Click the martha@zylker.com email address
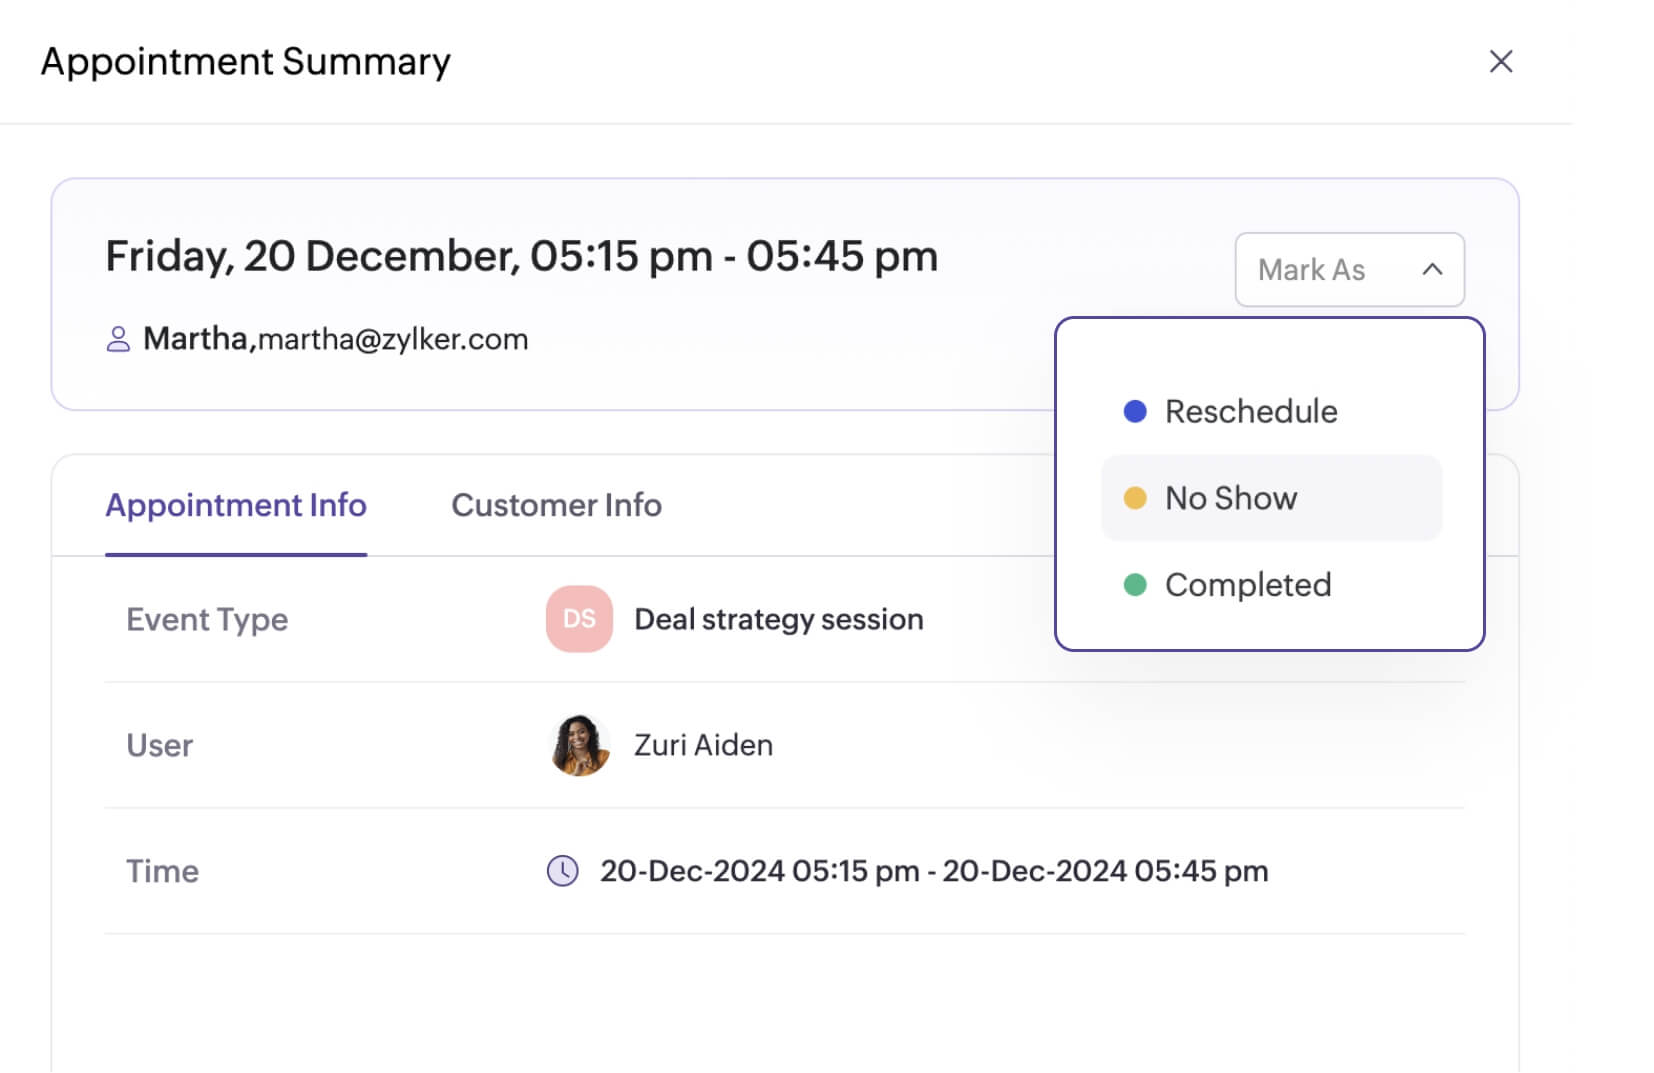The height and width of the screenshot is (1073, 1654). (393, 340)
